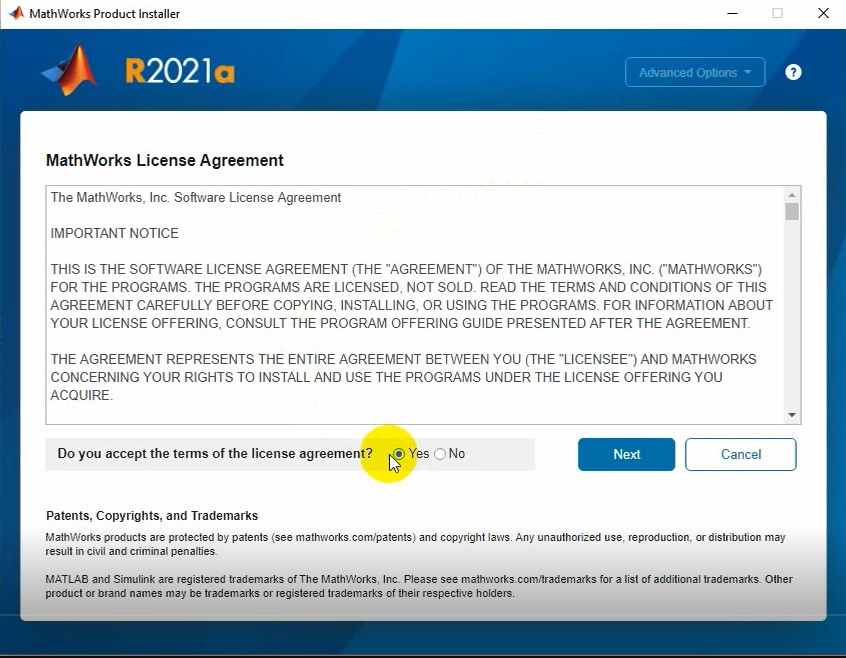The height and width of the screenshot is (658, 846).
Task: Maximize the Product Installer window
Action: tap(777, 14)
